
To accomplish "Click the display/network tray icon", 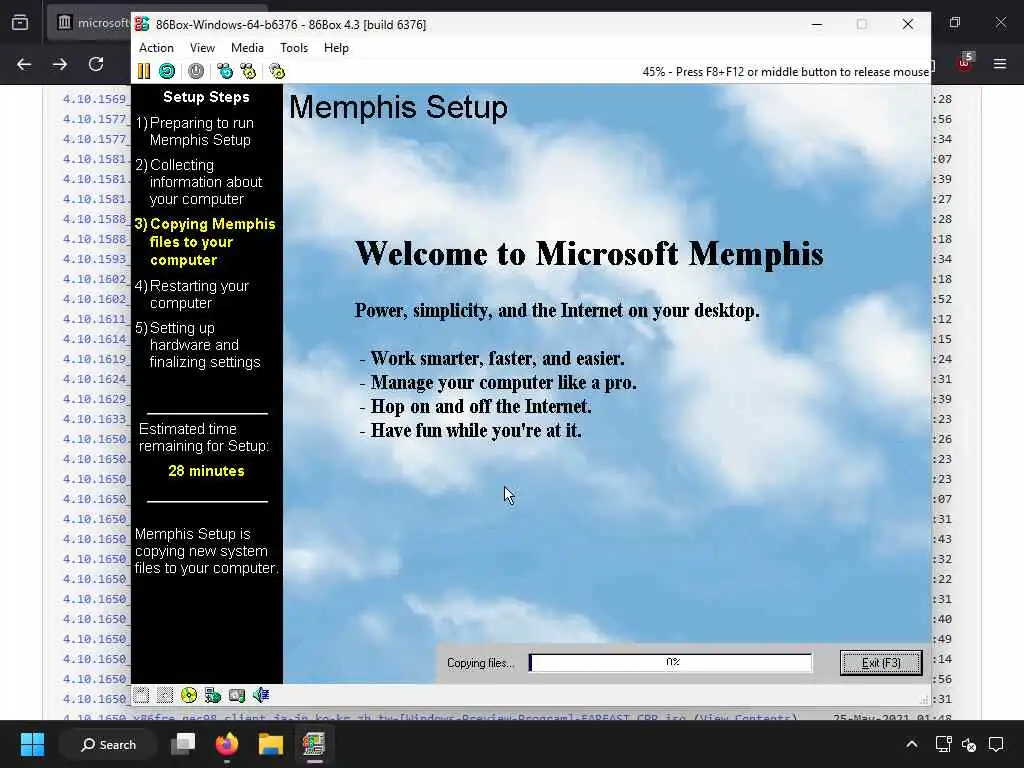I will [943, 744].
